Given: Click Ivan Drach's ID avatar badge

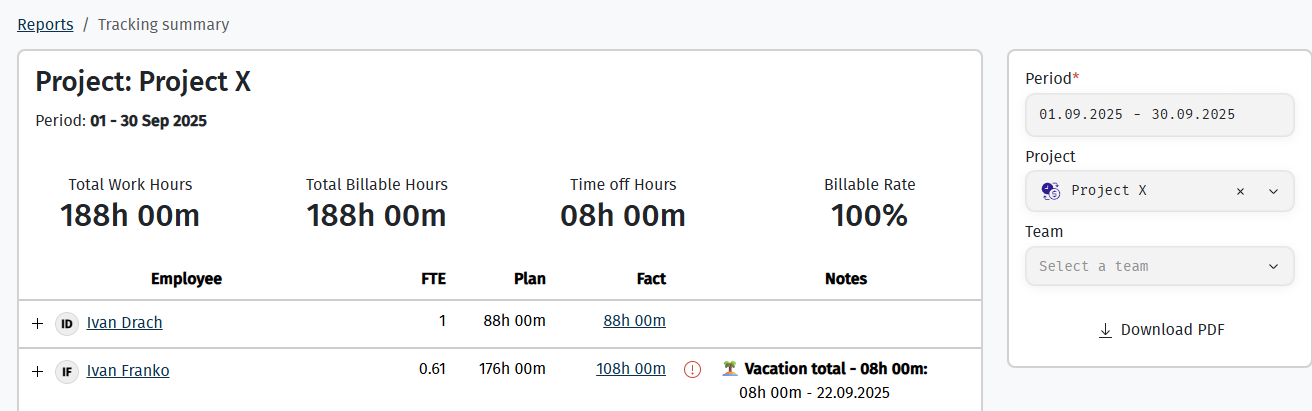Looking at the screenshot, I should (x=67, y=323).
